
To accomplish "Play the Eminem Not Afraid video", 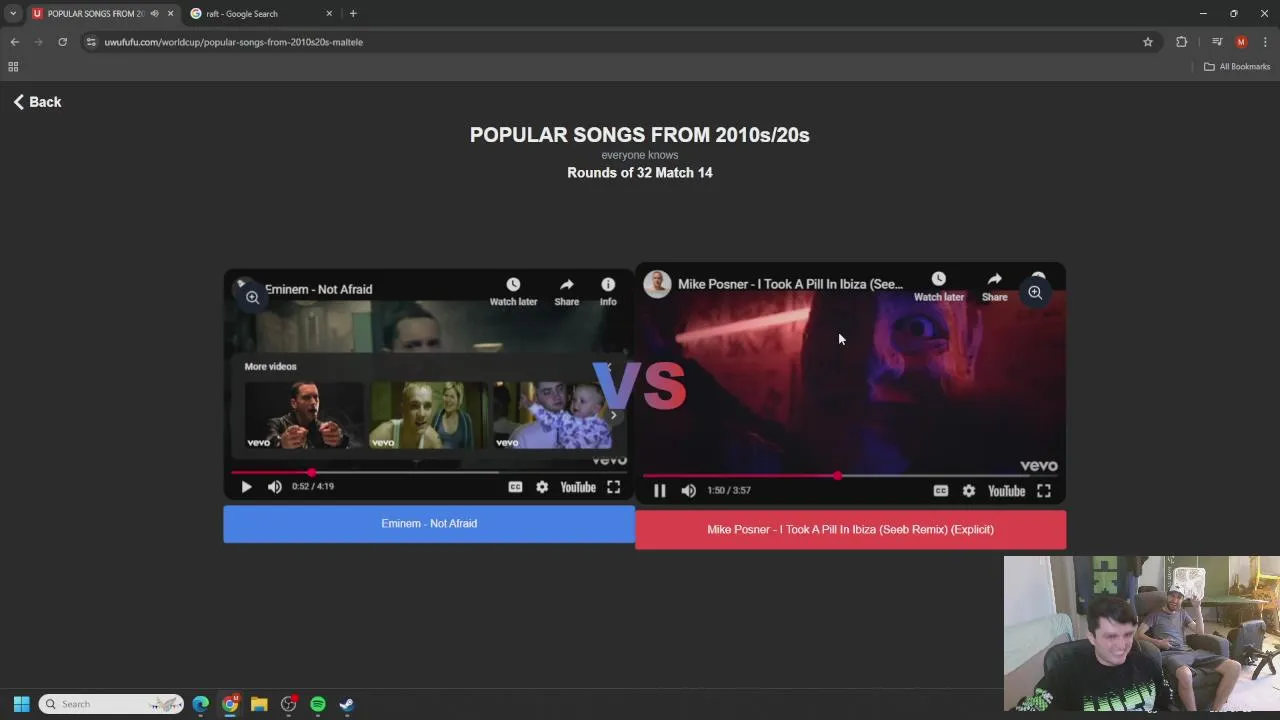I will coord(246,487).
